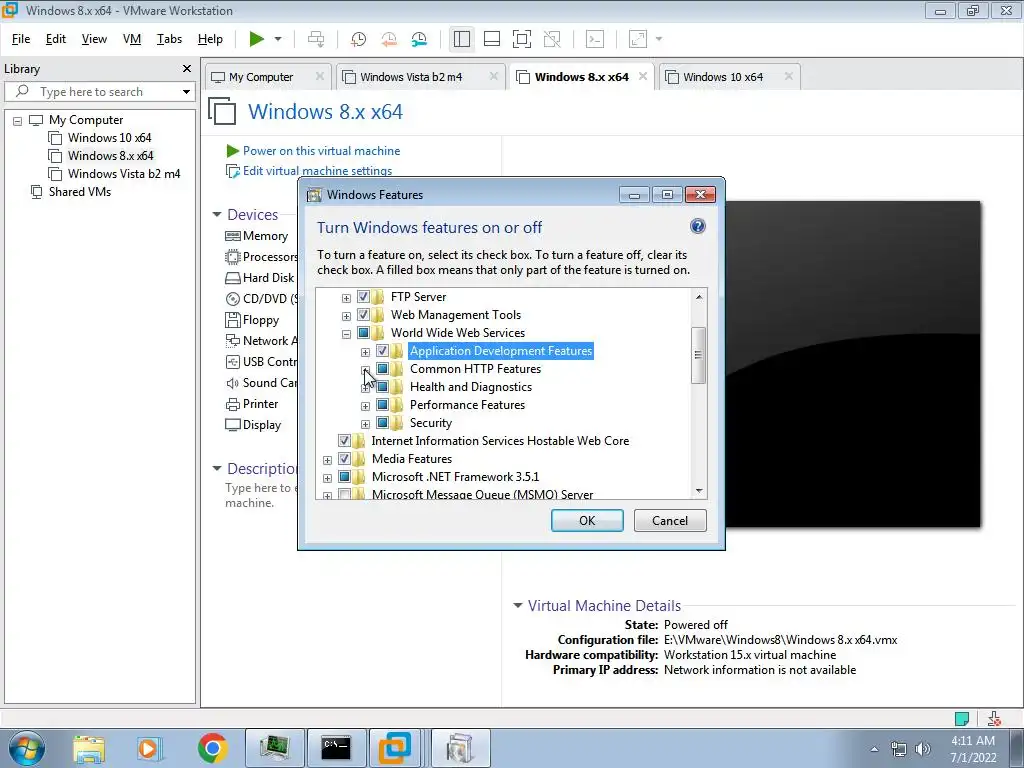Screen dimensions: 1024x768
Task: Expand the Application Development Features node
Action: click(366, 353)
